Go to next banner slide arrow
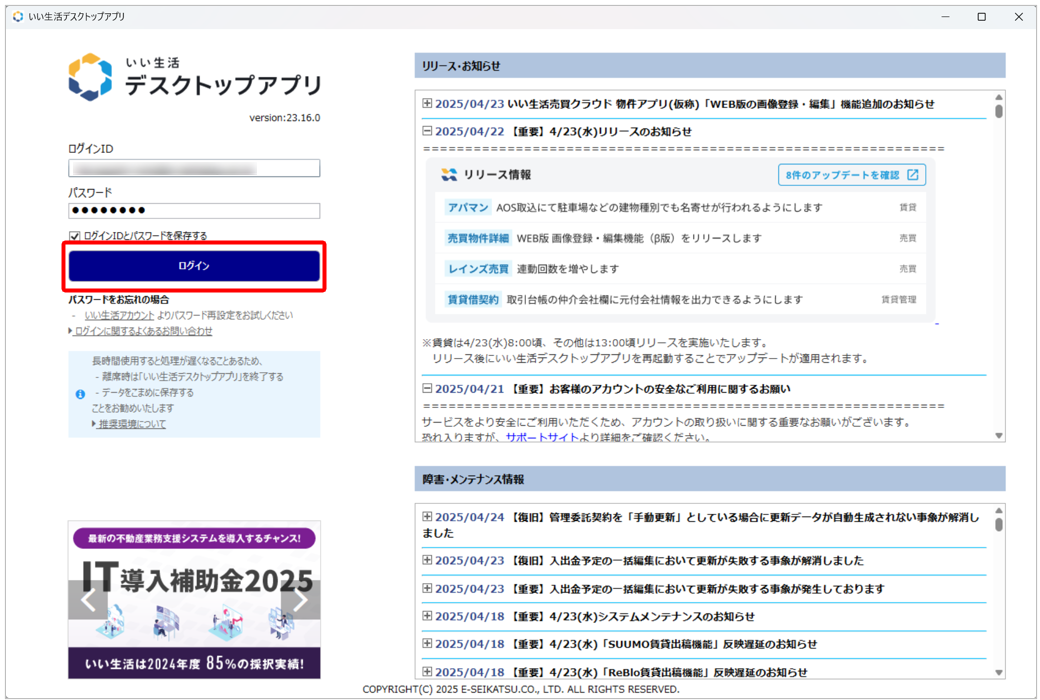Image resolution: width=1040 pixels, height=700 pixels. (x=300, y=600)
